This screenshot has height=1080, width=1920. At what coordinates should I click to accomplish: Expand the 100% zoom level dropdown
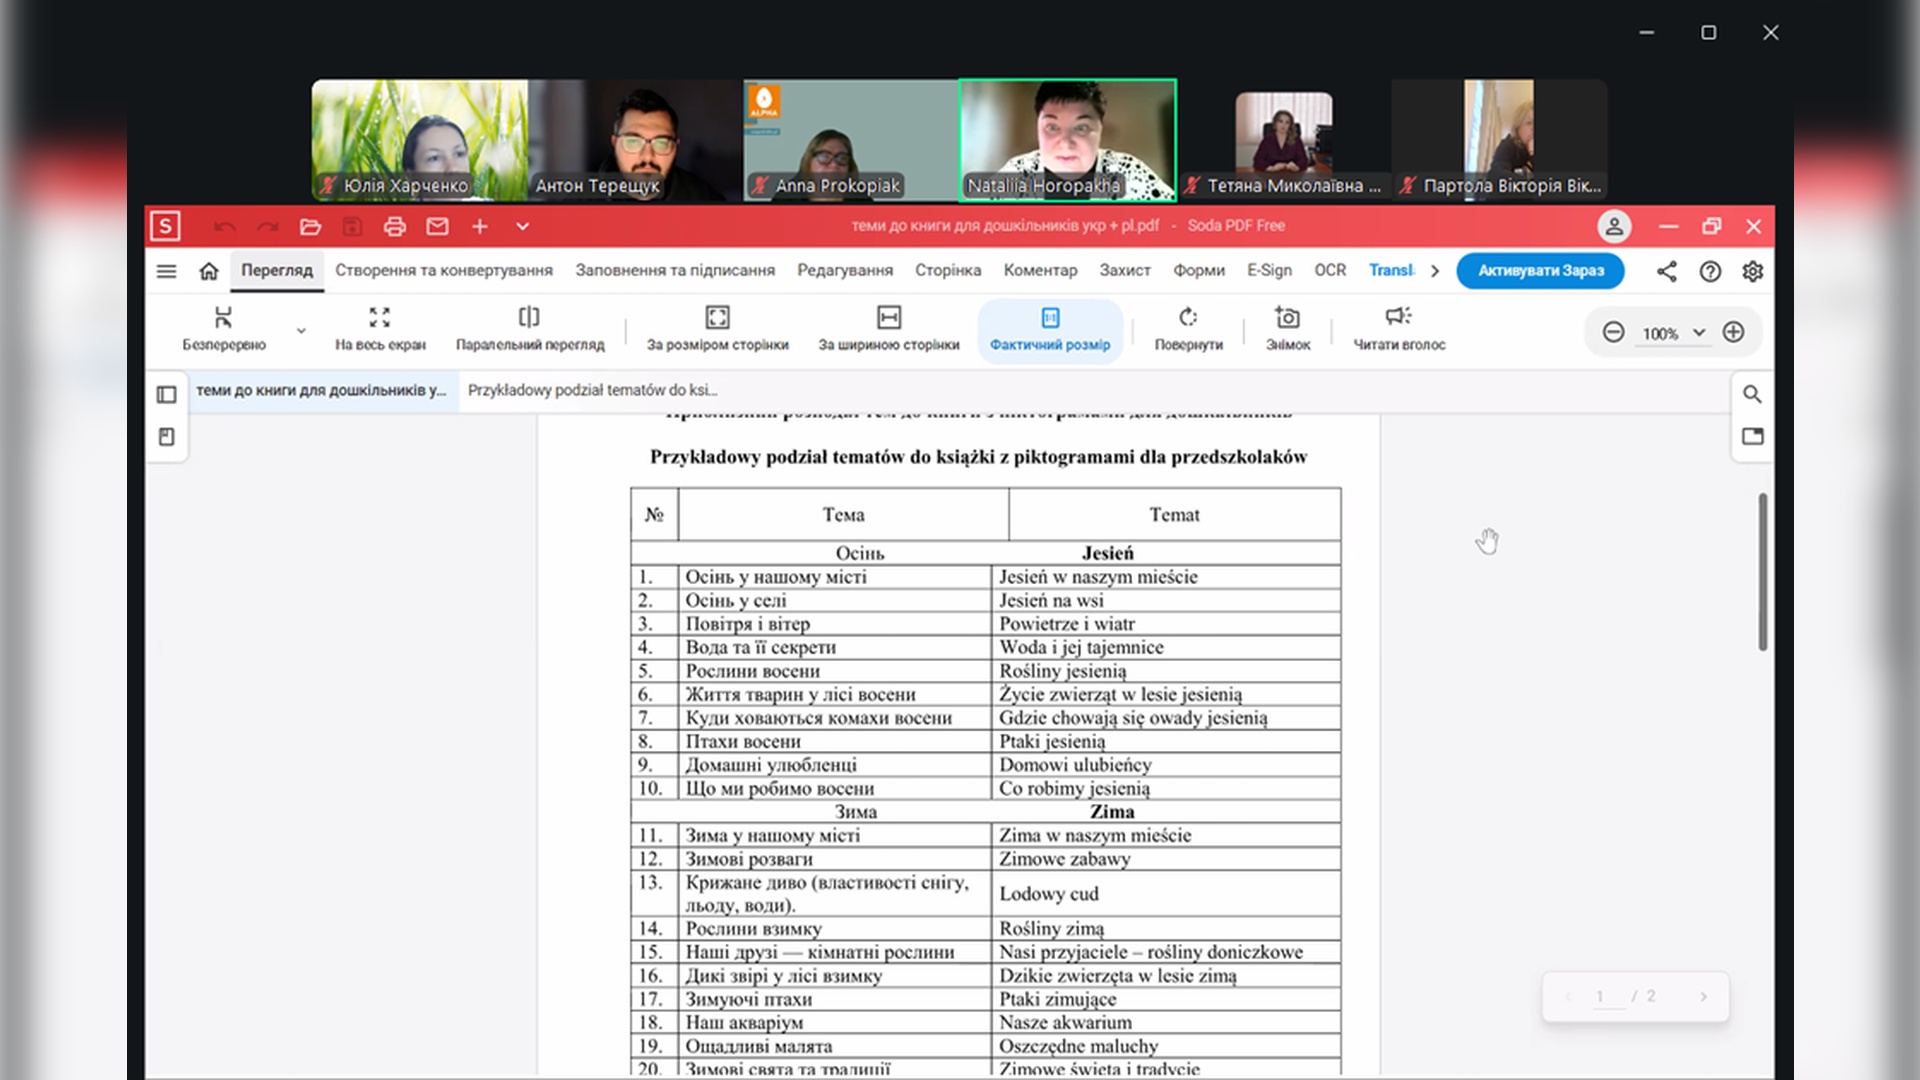1698,333
